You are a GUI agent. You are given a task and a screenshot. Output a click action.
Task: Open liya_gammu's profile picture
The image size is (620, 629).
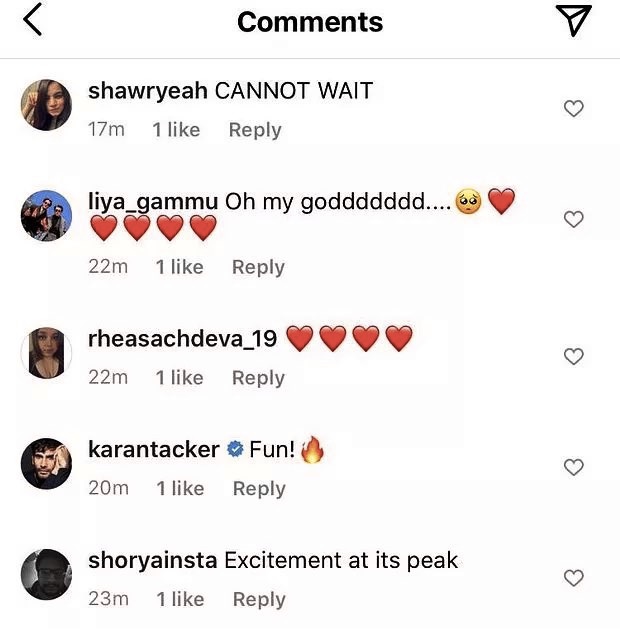tap(46, 215)
